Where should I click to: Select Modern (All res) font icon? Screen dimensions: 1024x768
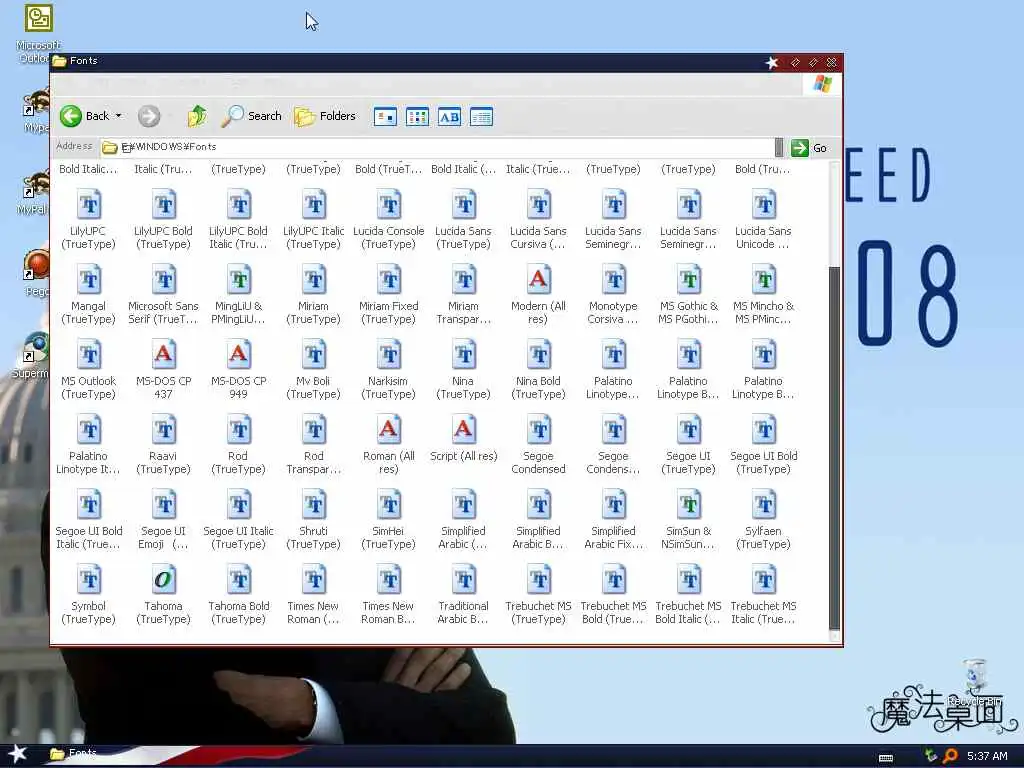coord(538,280)
